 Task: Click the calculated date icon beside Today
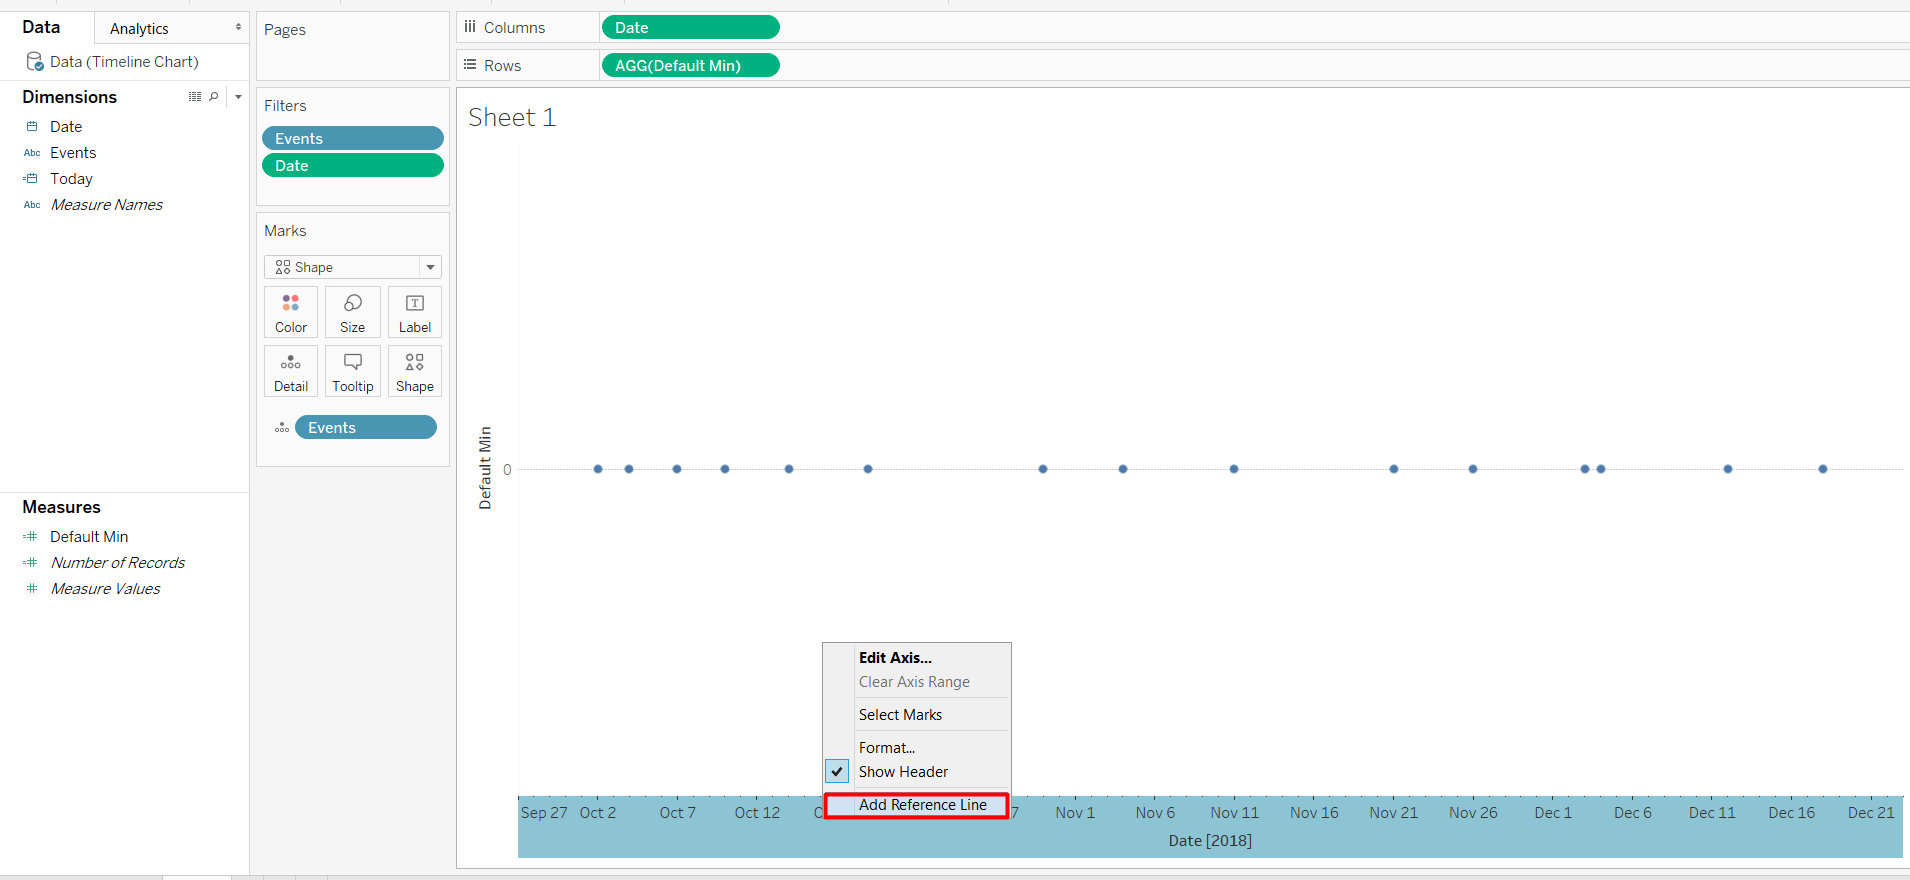tap(32, 179)
